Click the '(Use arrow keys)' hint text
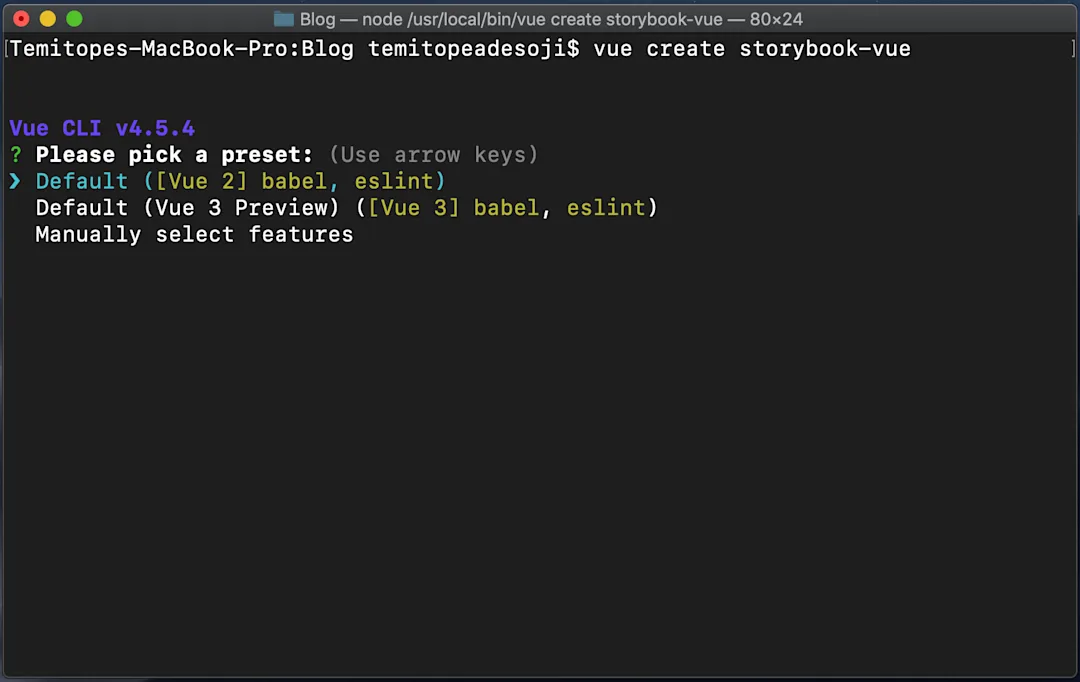Image resolution: width=1080 pixels, height=682 pixels. point(433,155)
